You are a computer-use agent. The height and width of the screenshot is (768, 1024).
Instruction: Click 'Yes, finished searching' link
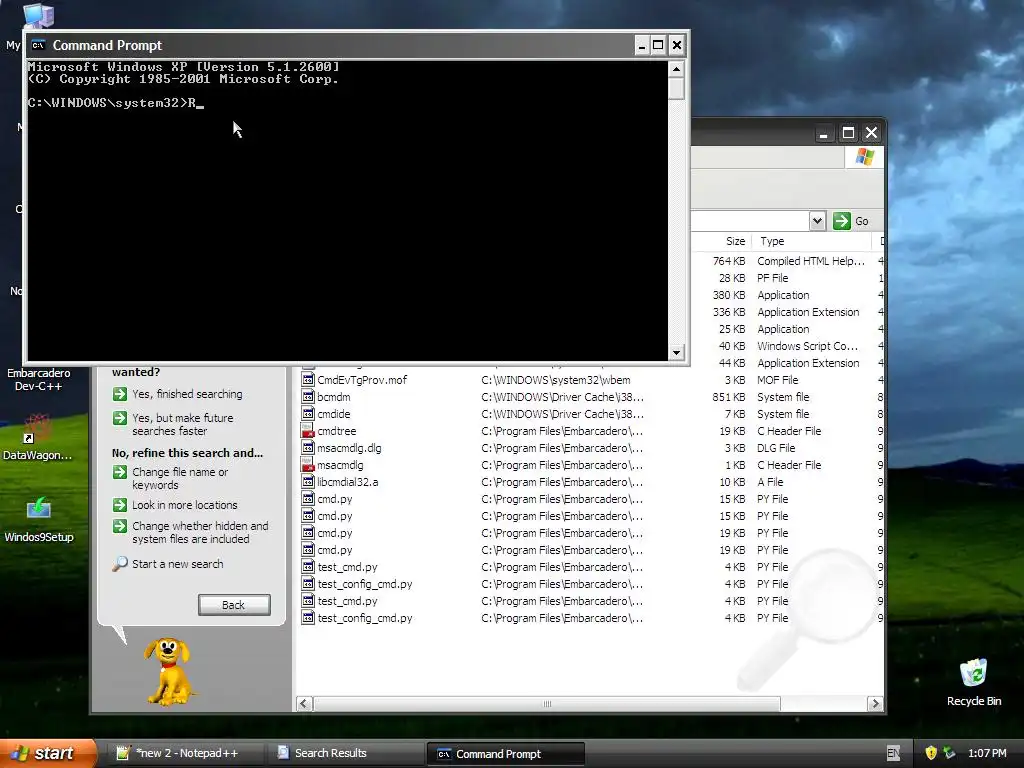(x=187, y=394)
